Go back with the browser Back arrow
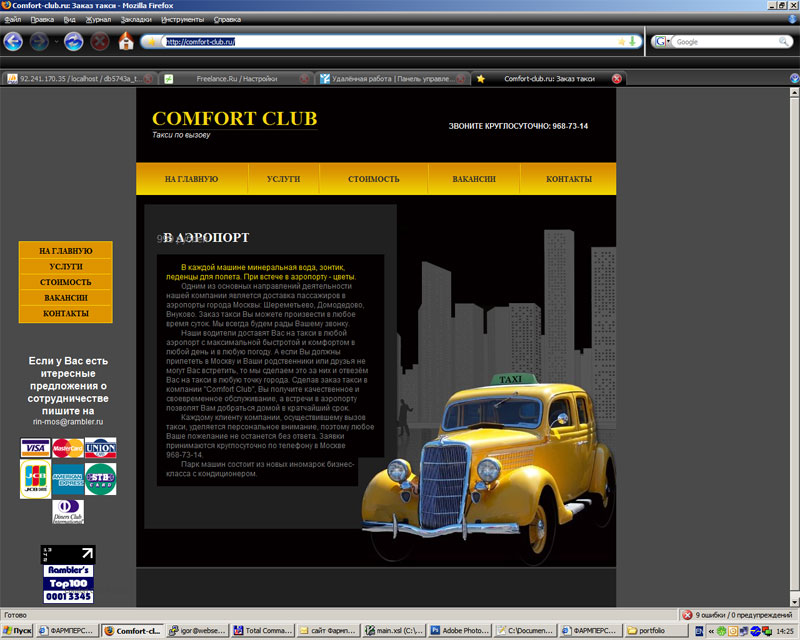Image resolution: width=800 pixels, height=640 pixels. [x=13, y=41]
